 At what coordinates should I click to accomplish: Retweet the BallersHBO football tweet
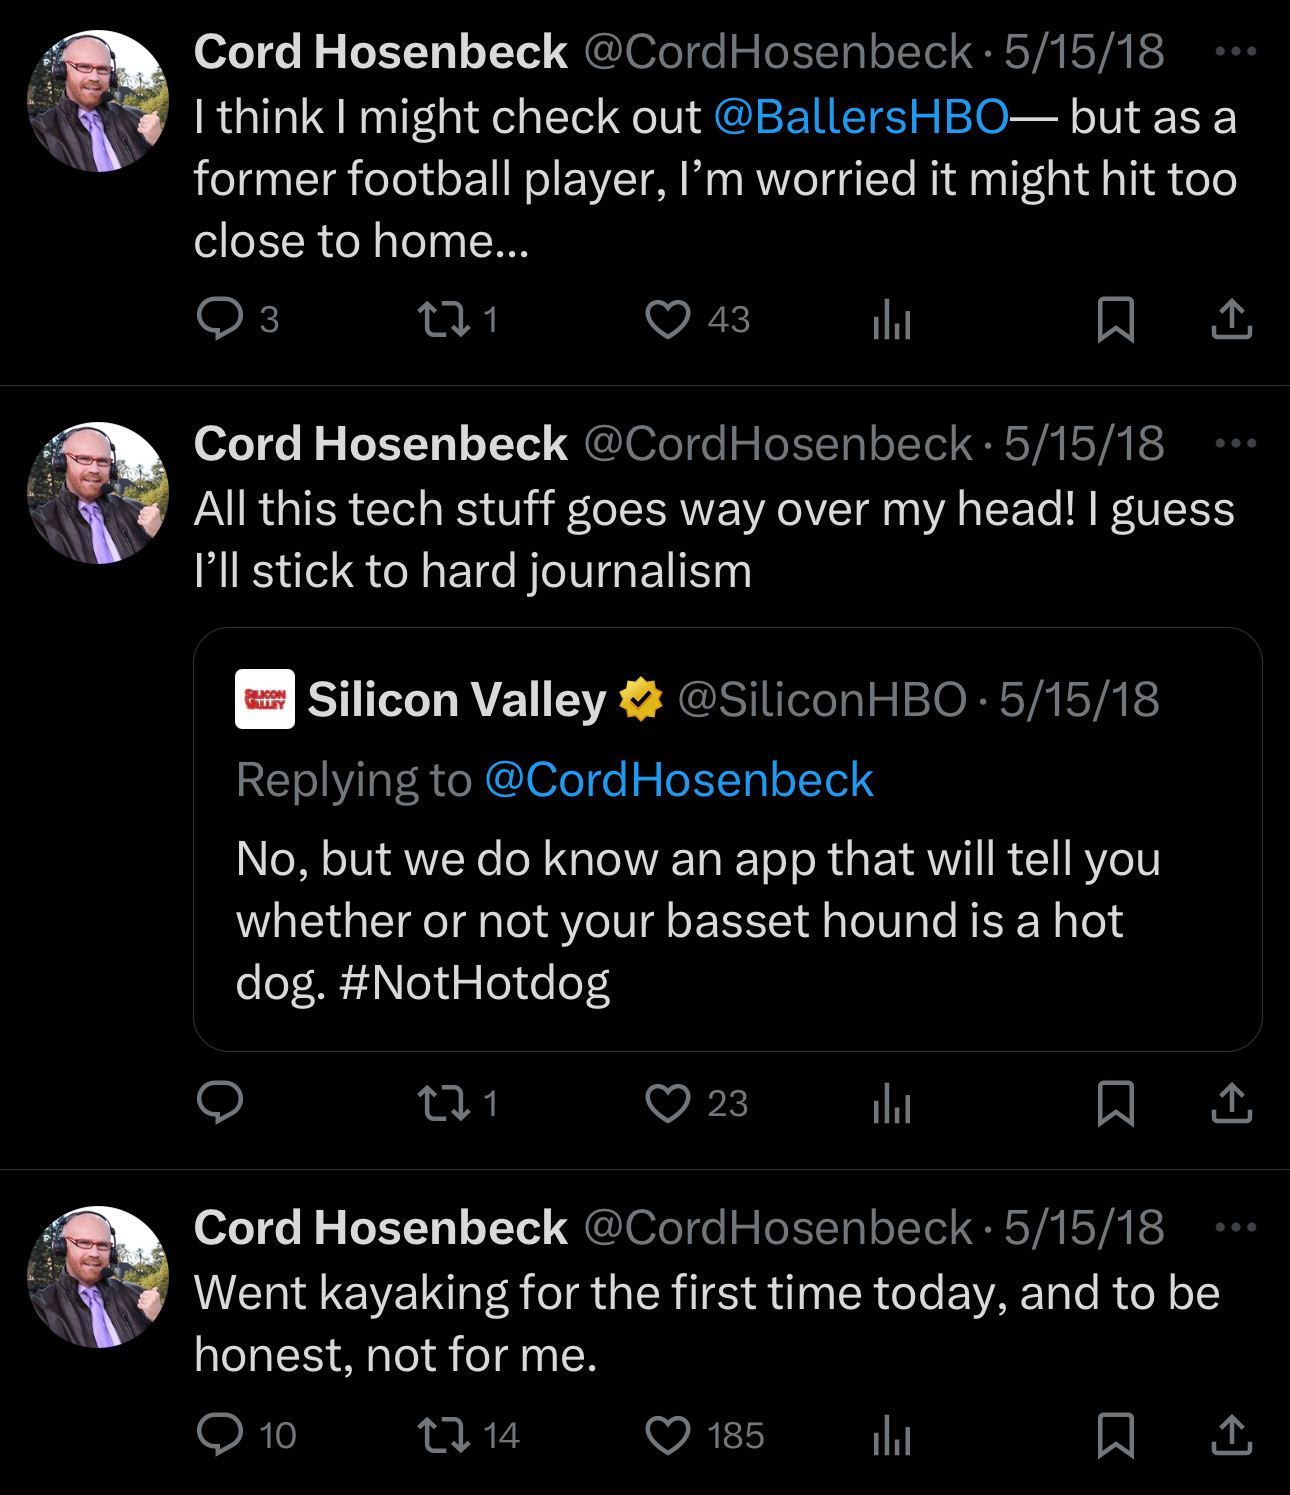[443, 320]
